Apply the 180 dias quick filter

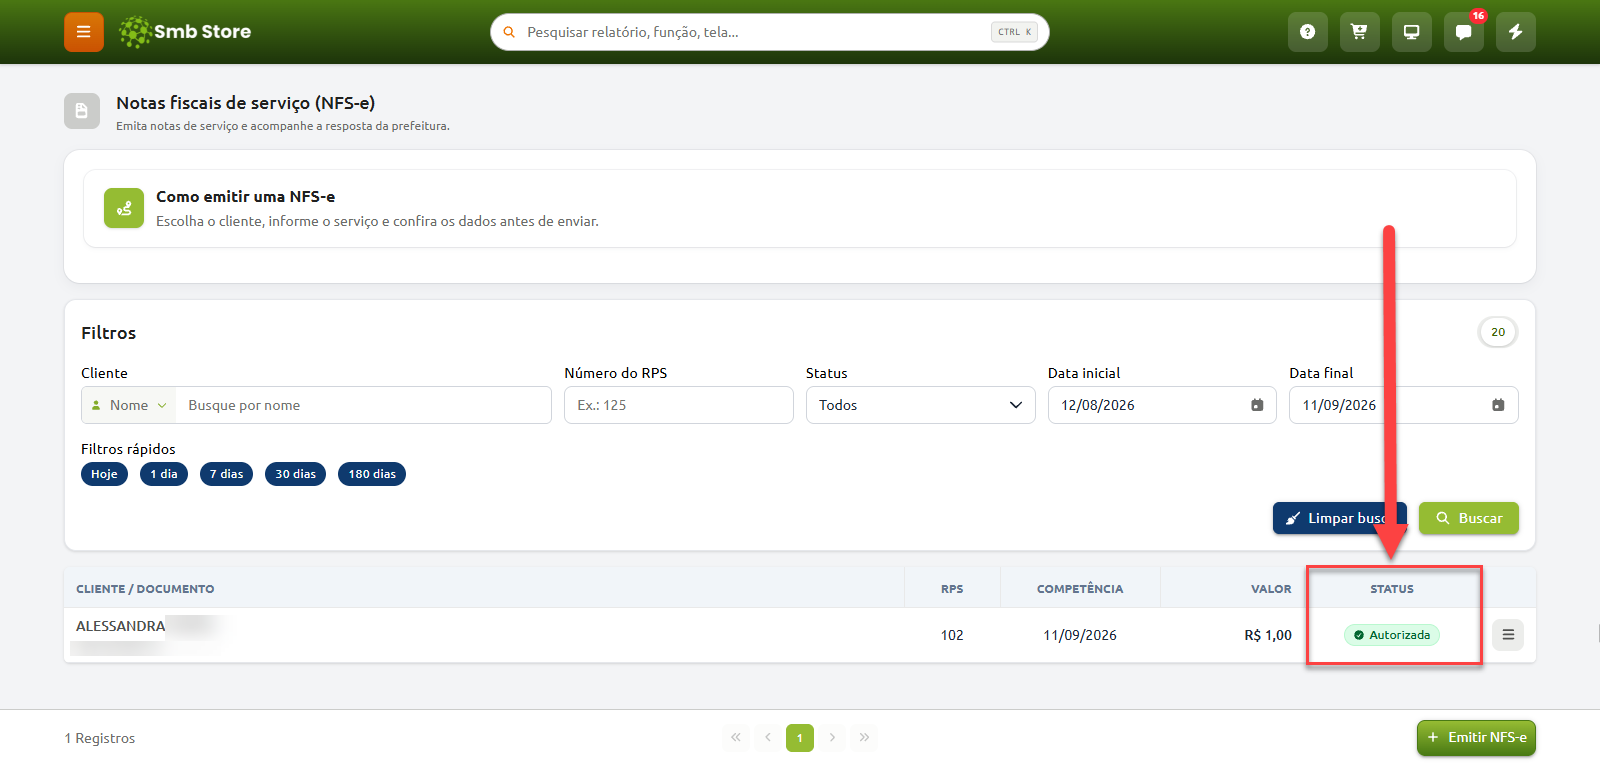[372, 474]
